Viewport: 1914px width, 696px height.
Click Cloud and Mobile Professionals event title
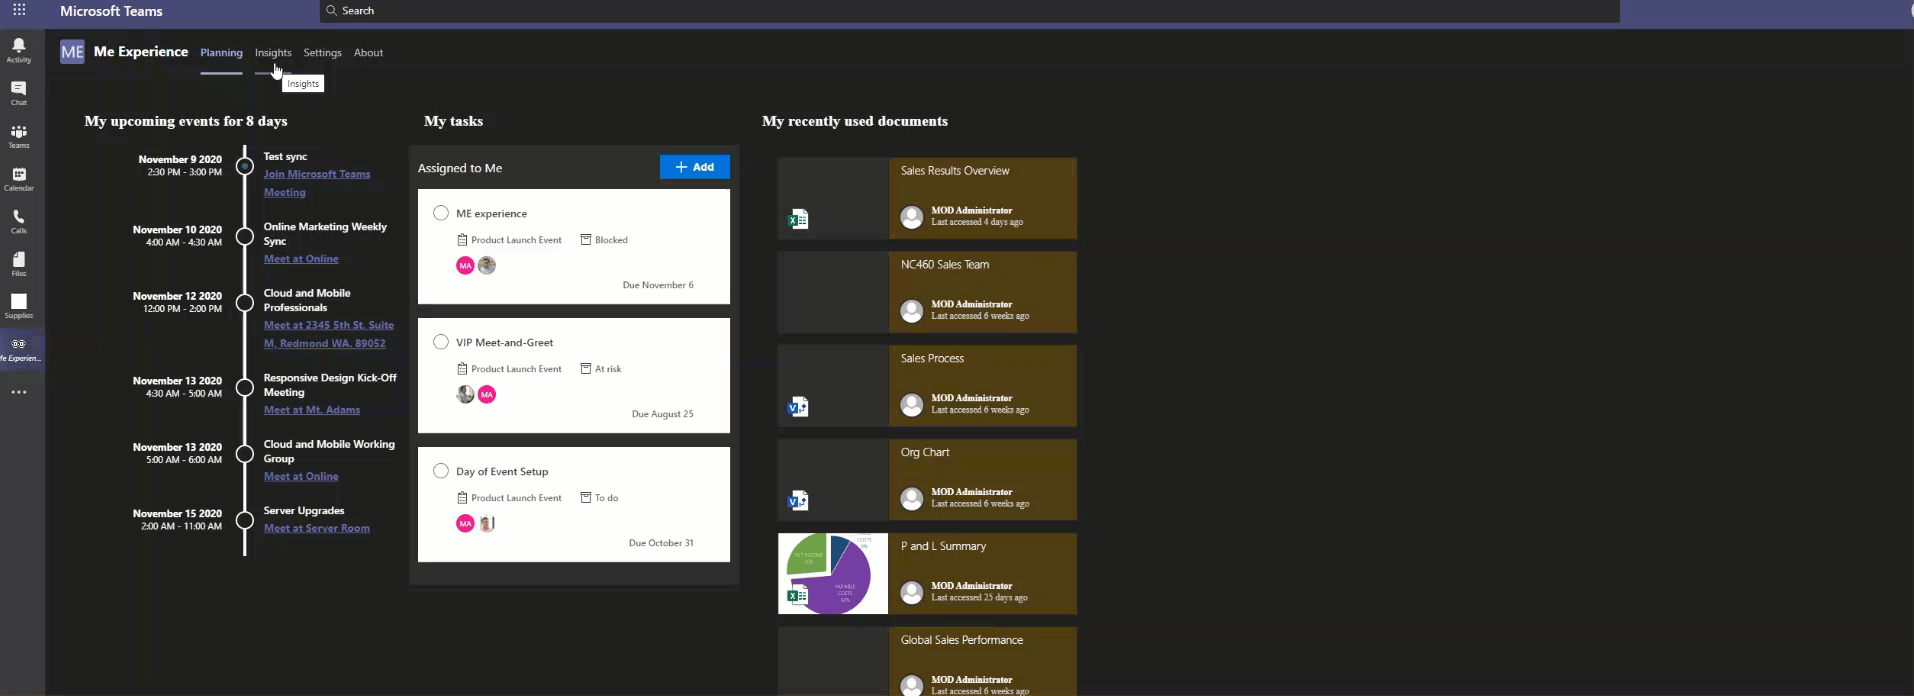tap(307, 300)
